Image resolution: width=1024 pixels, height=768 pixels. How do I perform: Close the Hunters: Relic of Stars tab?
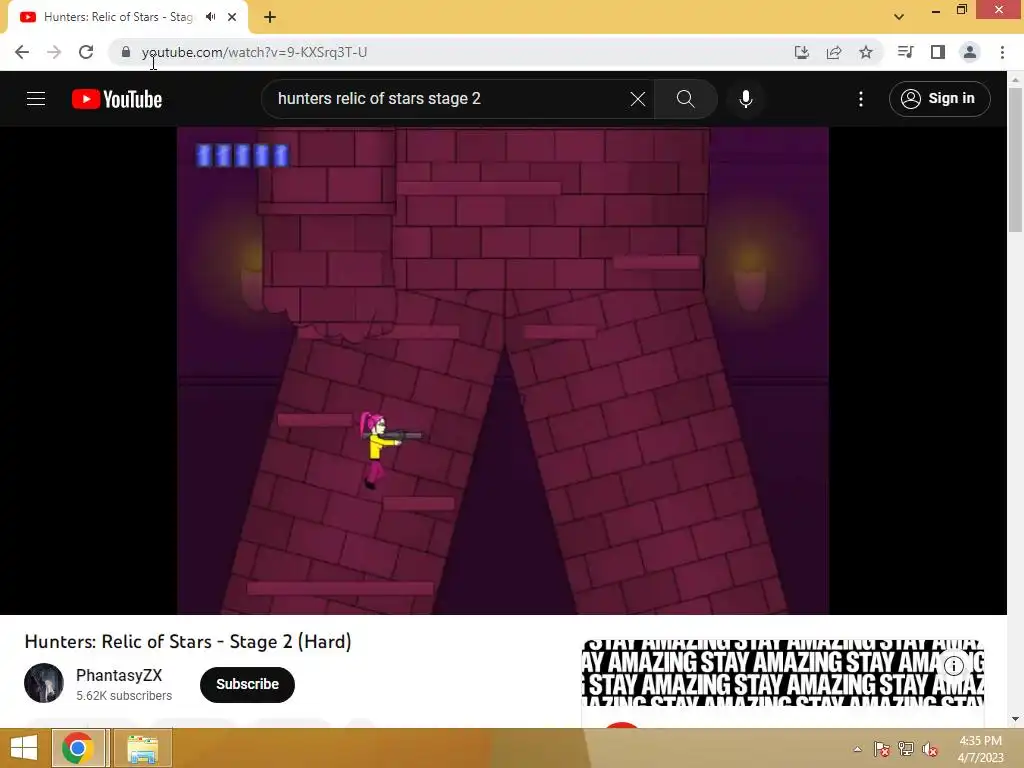click(232, 17)
